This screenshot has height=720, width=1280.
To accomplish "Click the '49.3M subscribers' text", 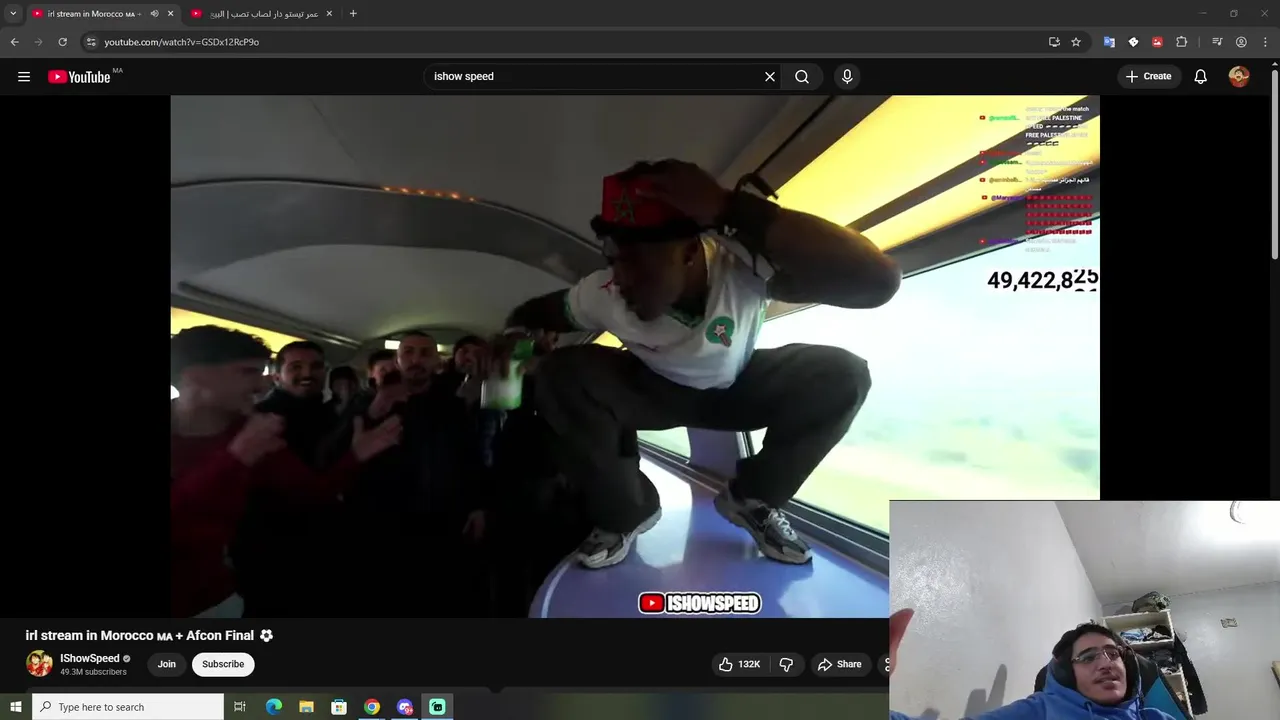I will pos(93,672).
